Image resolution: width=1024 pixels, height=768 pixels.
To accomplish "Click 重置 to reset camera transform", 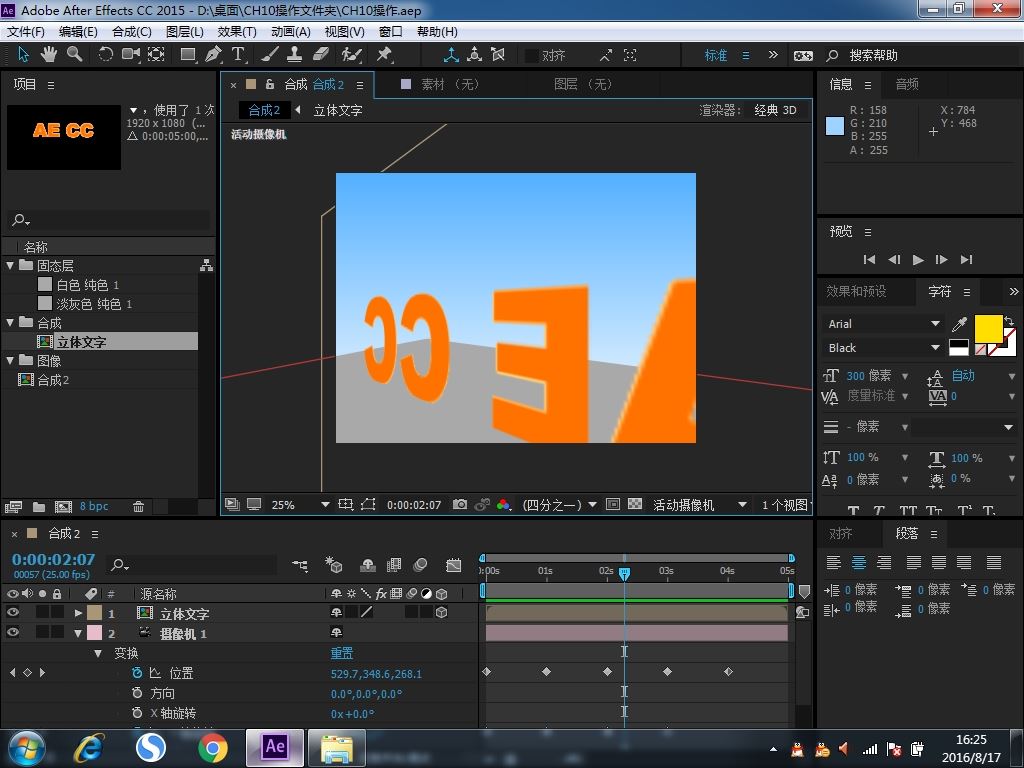I will pyautogui.click(x=342, y=653).
